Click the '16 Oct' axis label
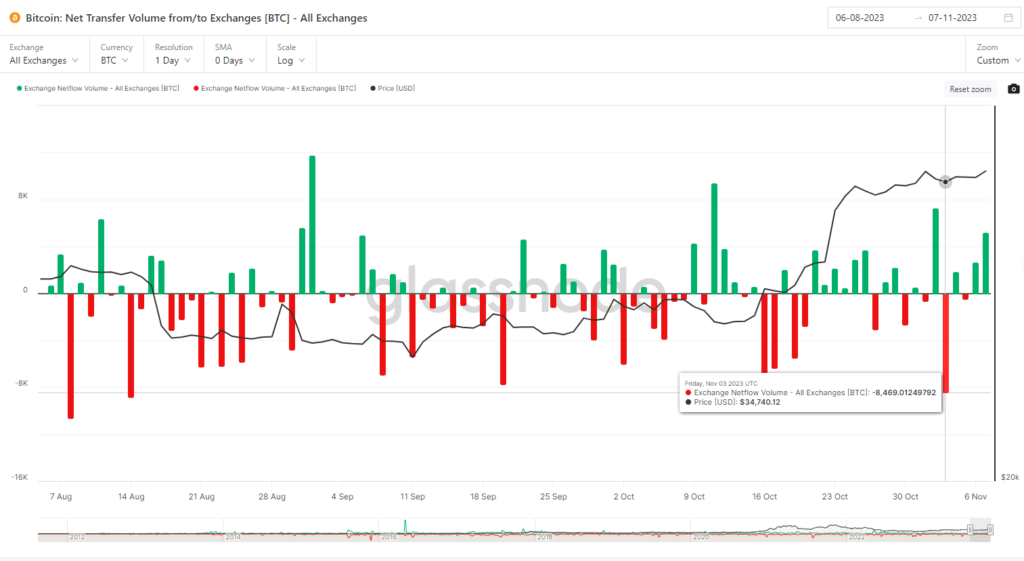This screenshot has height=561, width=1024. [x=764, y=497]
